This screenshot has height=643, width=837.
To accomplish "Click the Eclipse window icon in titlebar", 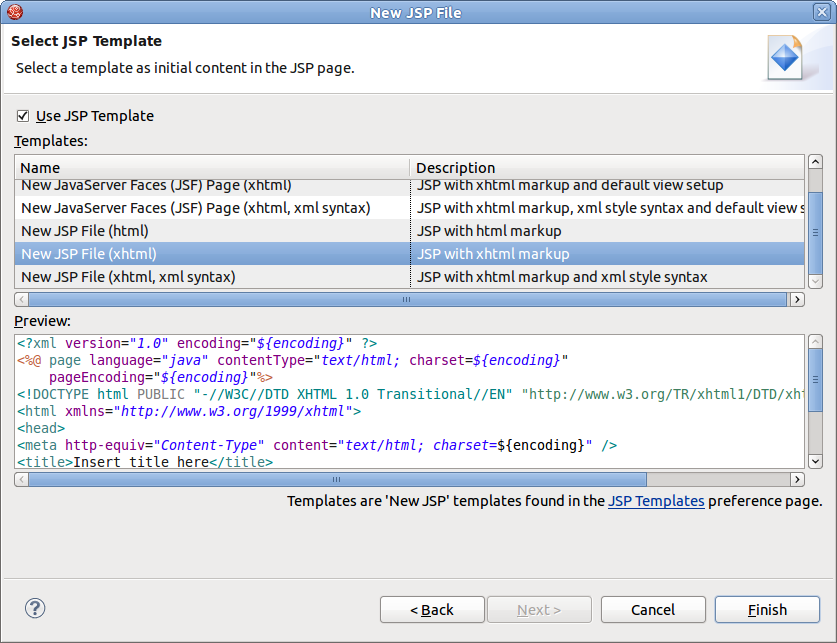I will (13, 12).
